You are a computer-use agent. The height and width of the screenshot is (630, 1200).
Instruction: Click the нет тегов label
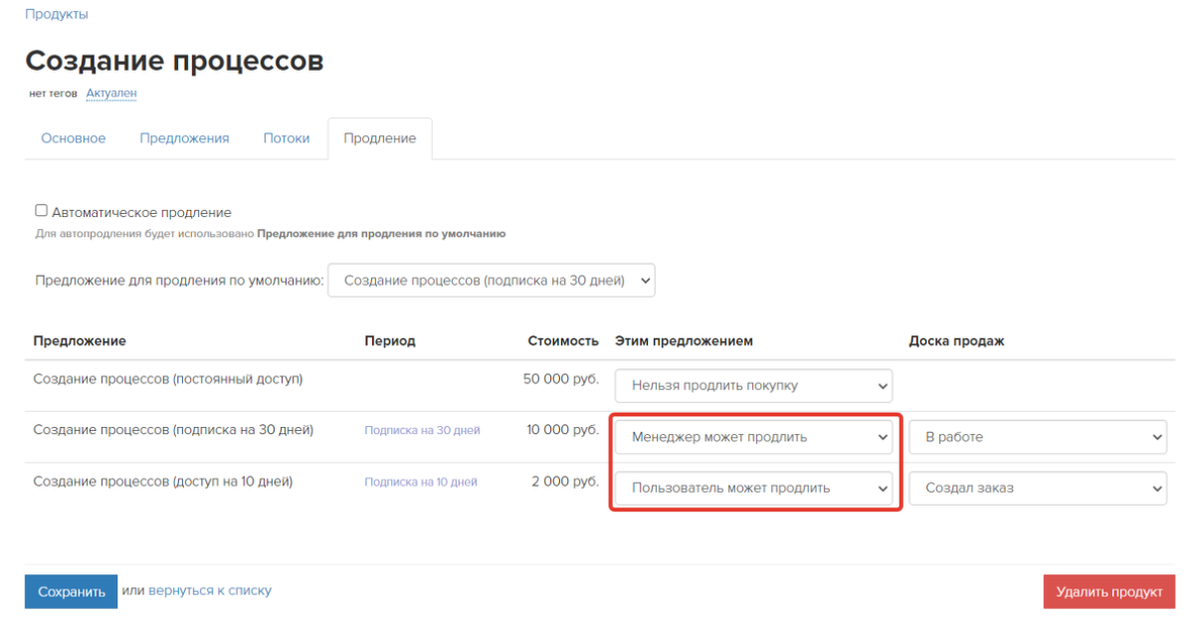click(x=54, y=93)
